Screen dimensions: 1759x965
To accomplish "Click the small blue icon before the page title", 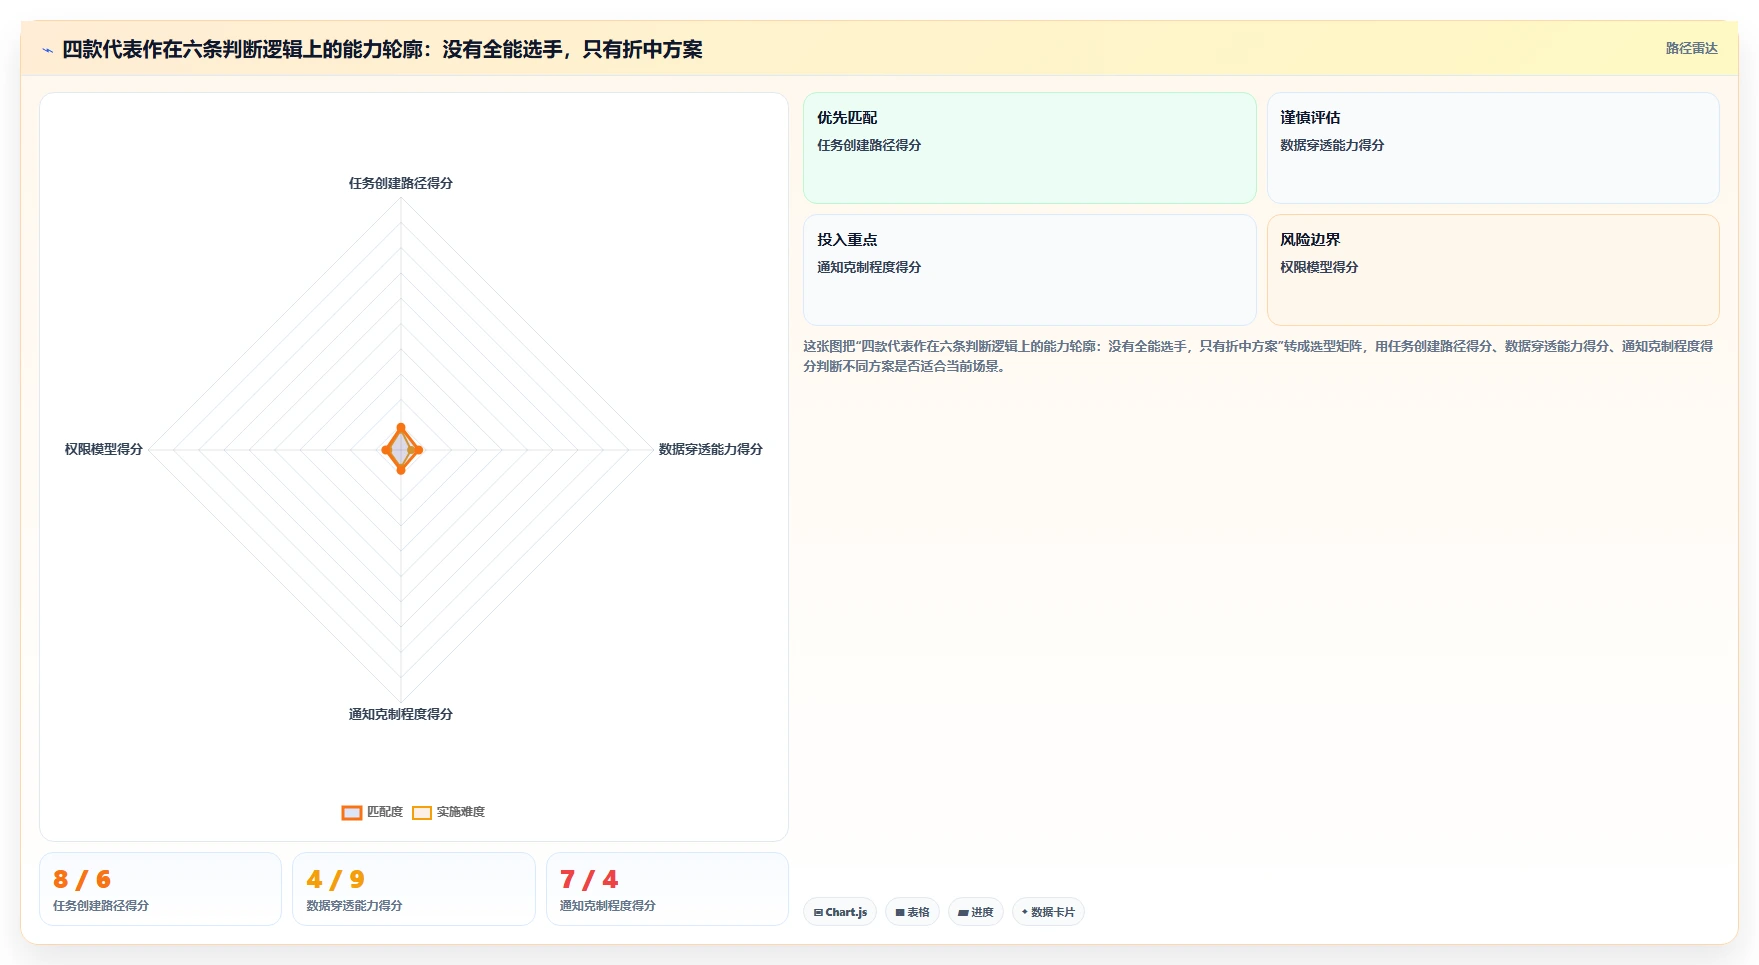I will click(47, 50).
